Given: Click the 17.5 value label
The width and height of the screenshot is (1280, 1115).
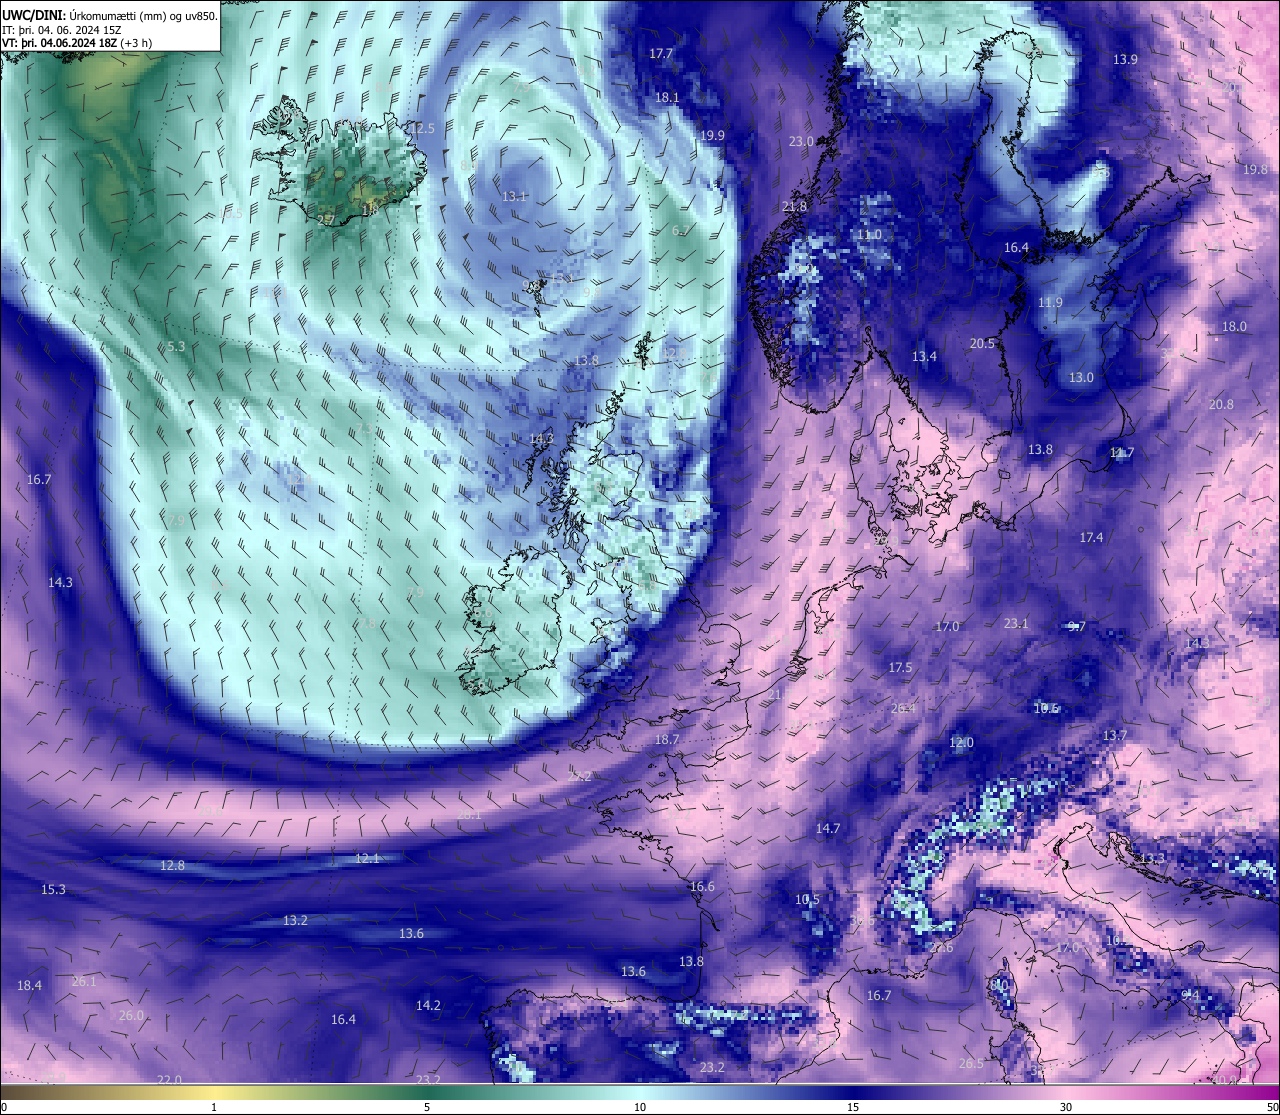Looking at the screenshot, I should [900, 668].
